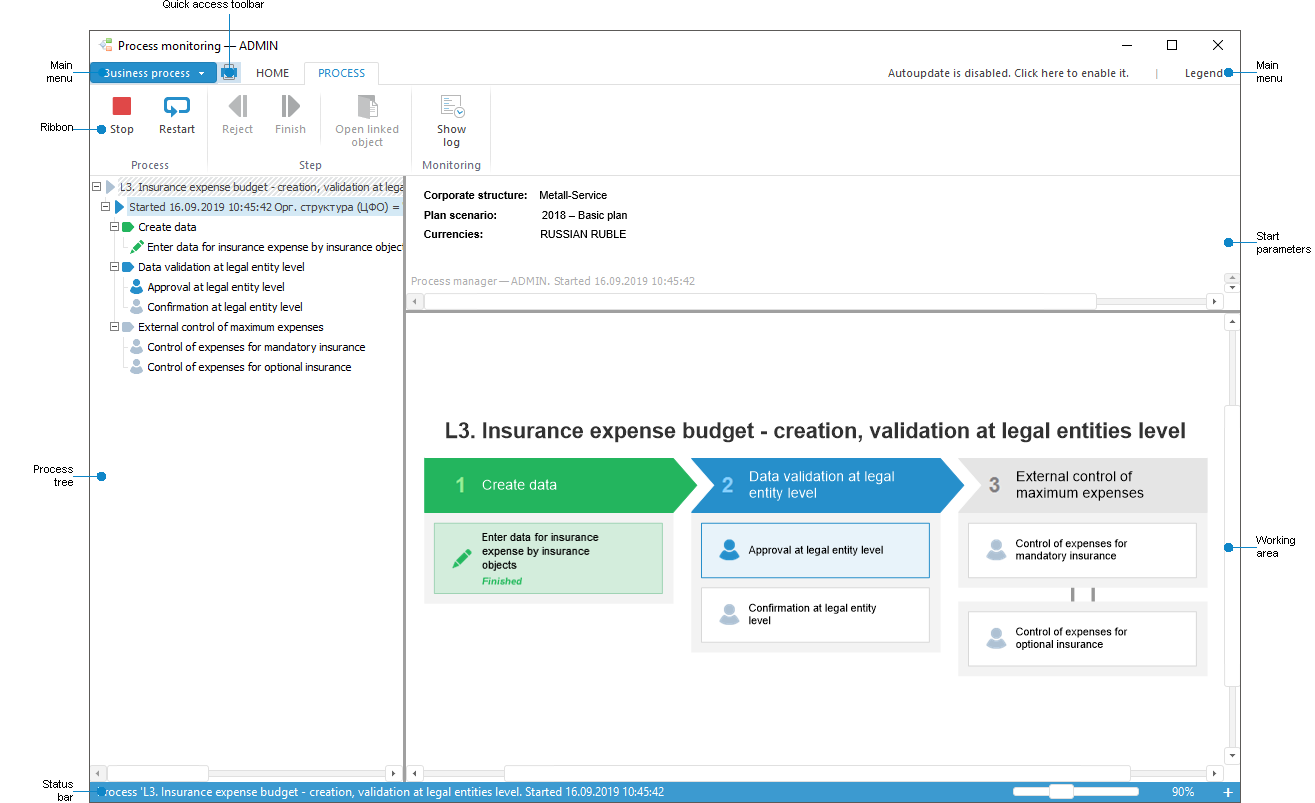
Task: Select the L3. Insurance expense budget tree root
Action: pyautogui.click(x=261, y=187)
